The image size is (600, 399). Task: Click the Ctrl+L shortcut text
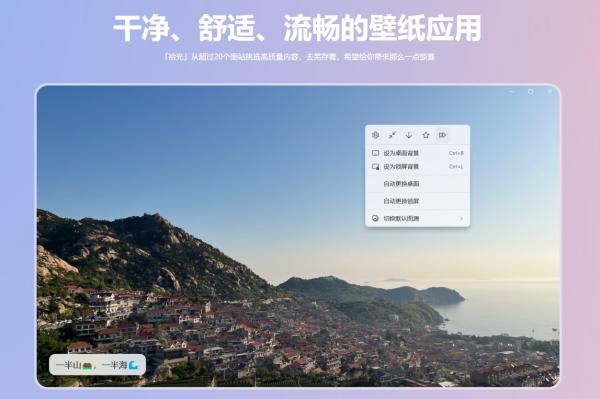[x=456, y=166]
